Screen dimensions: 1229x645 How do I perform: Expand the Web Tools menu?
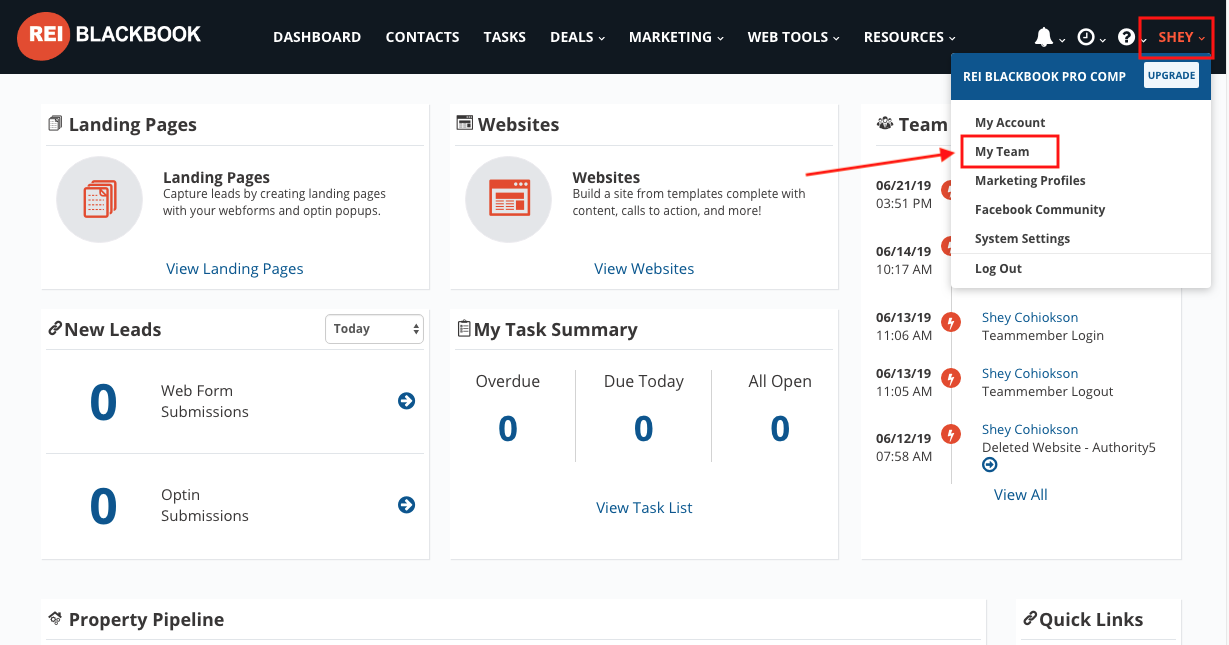click(x=794, y=37)
